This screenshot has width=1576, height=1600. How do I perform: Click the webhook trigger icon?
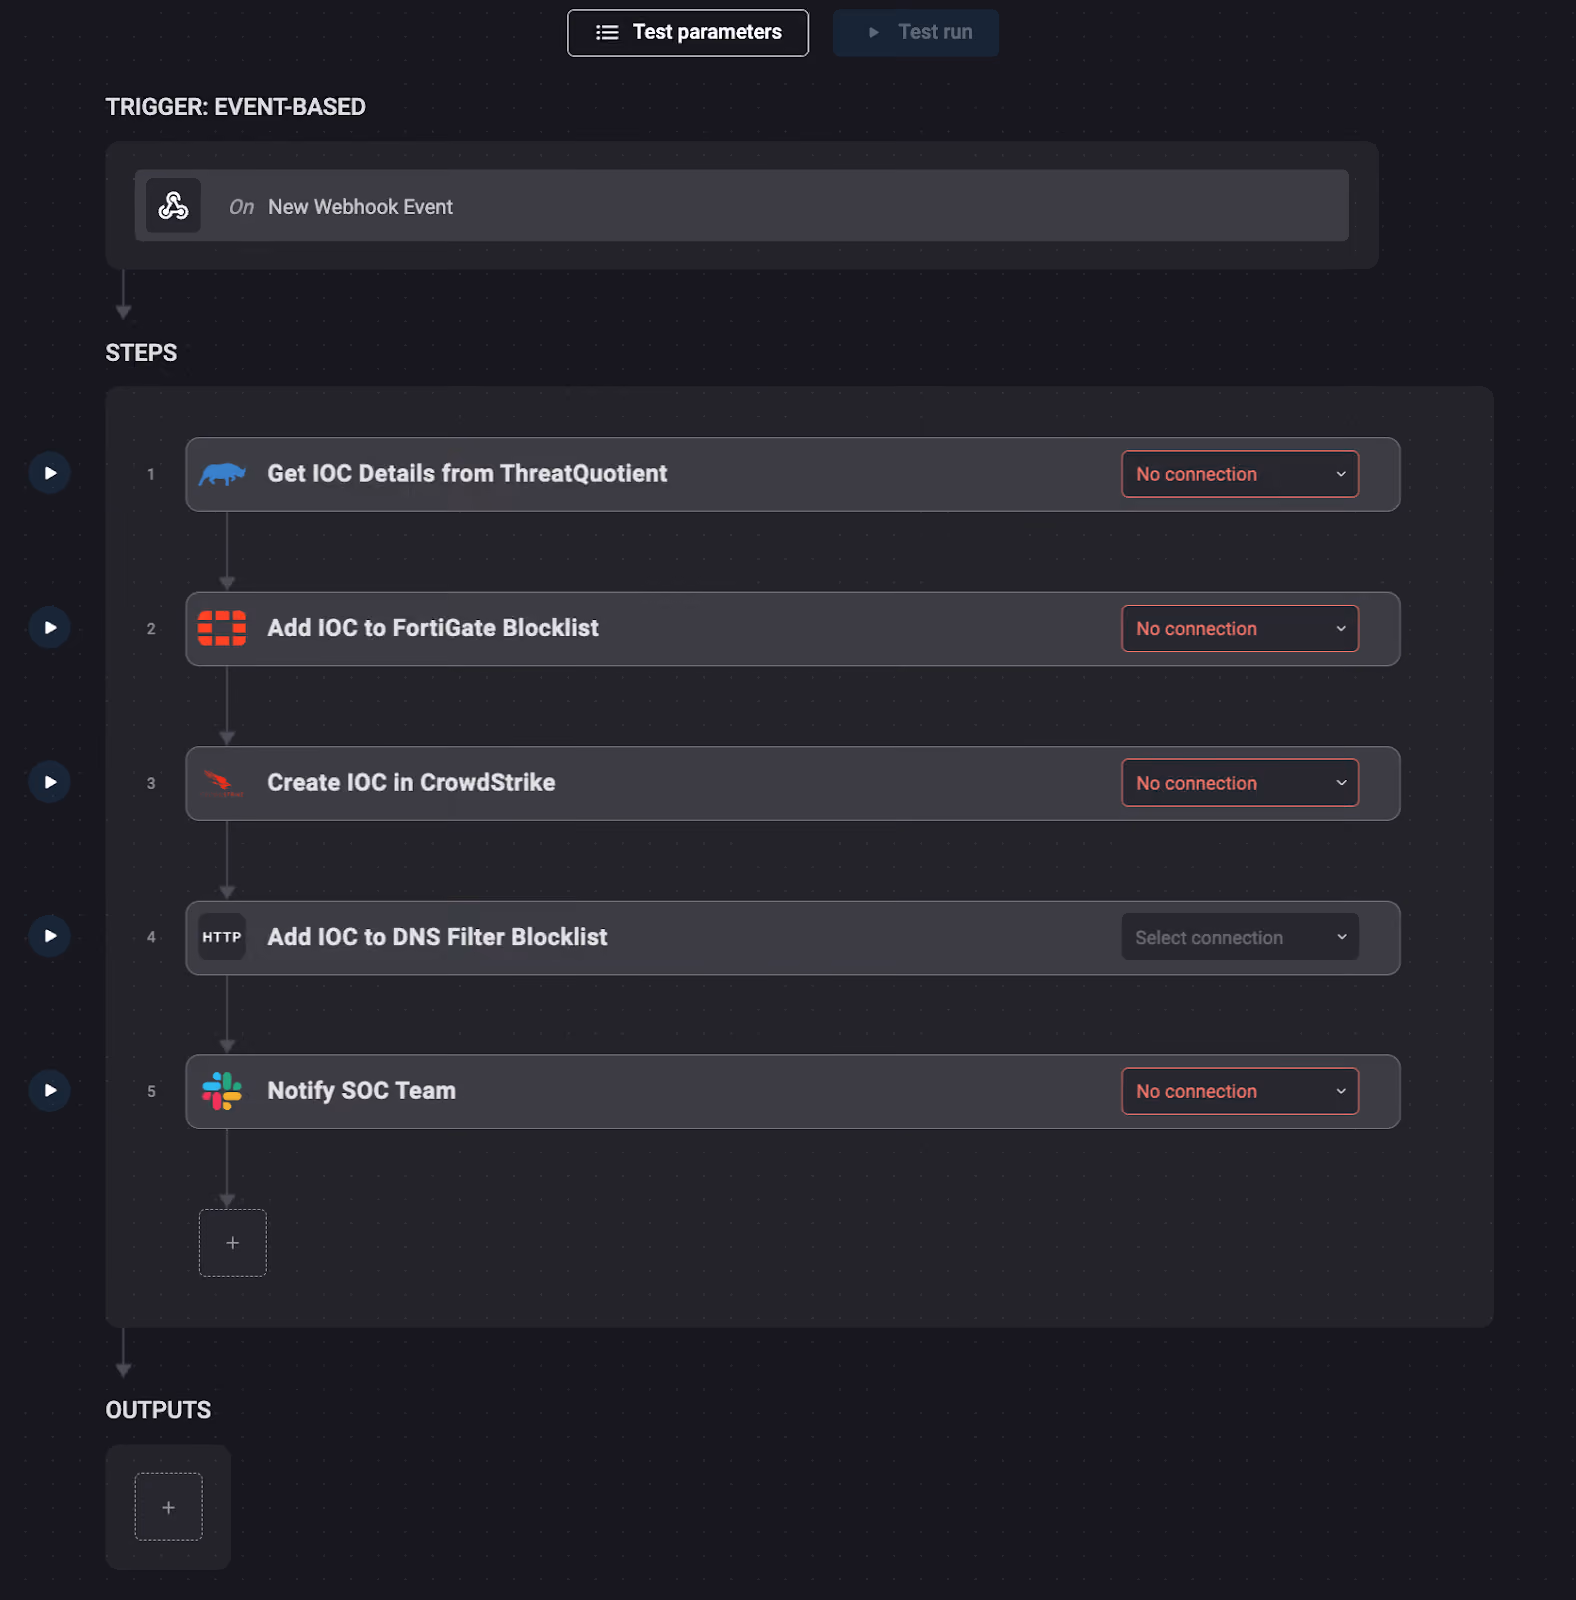pos(173,206)
